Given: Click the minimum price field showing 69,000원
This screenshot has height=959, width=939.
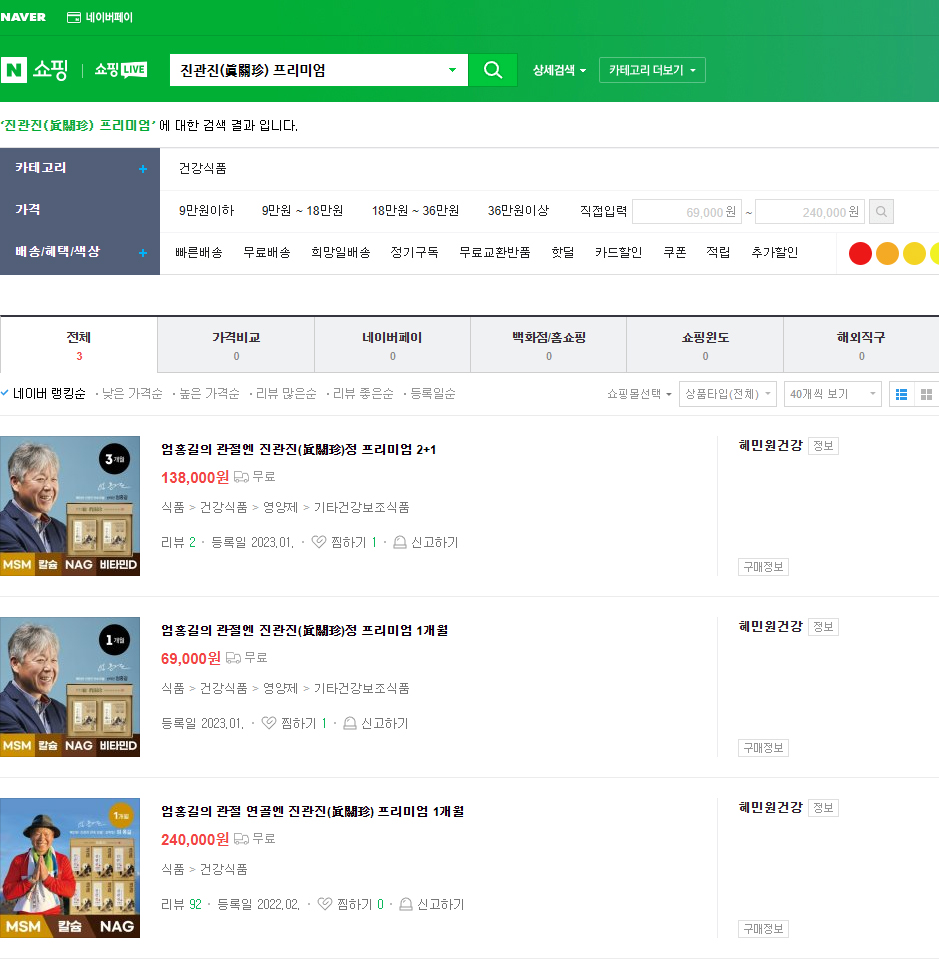Looking at the screenshot, I should 687,212.
